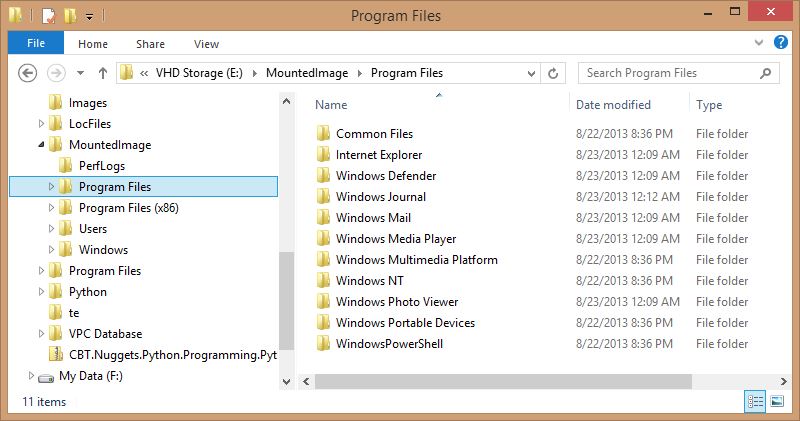Select the Windows NT folder icon
This screenshot has height=421, width=800.
(x=323, y=280)
